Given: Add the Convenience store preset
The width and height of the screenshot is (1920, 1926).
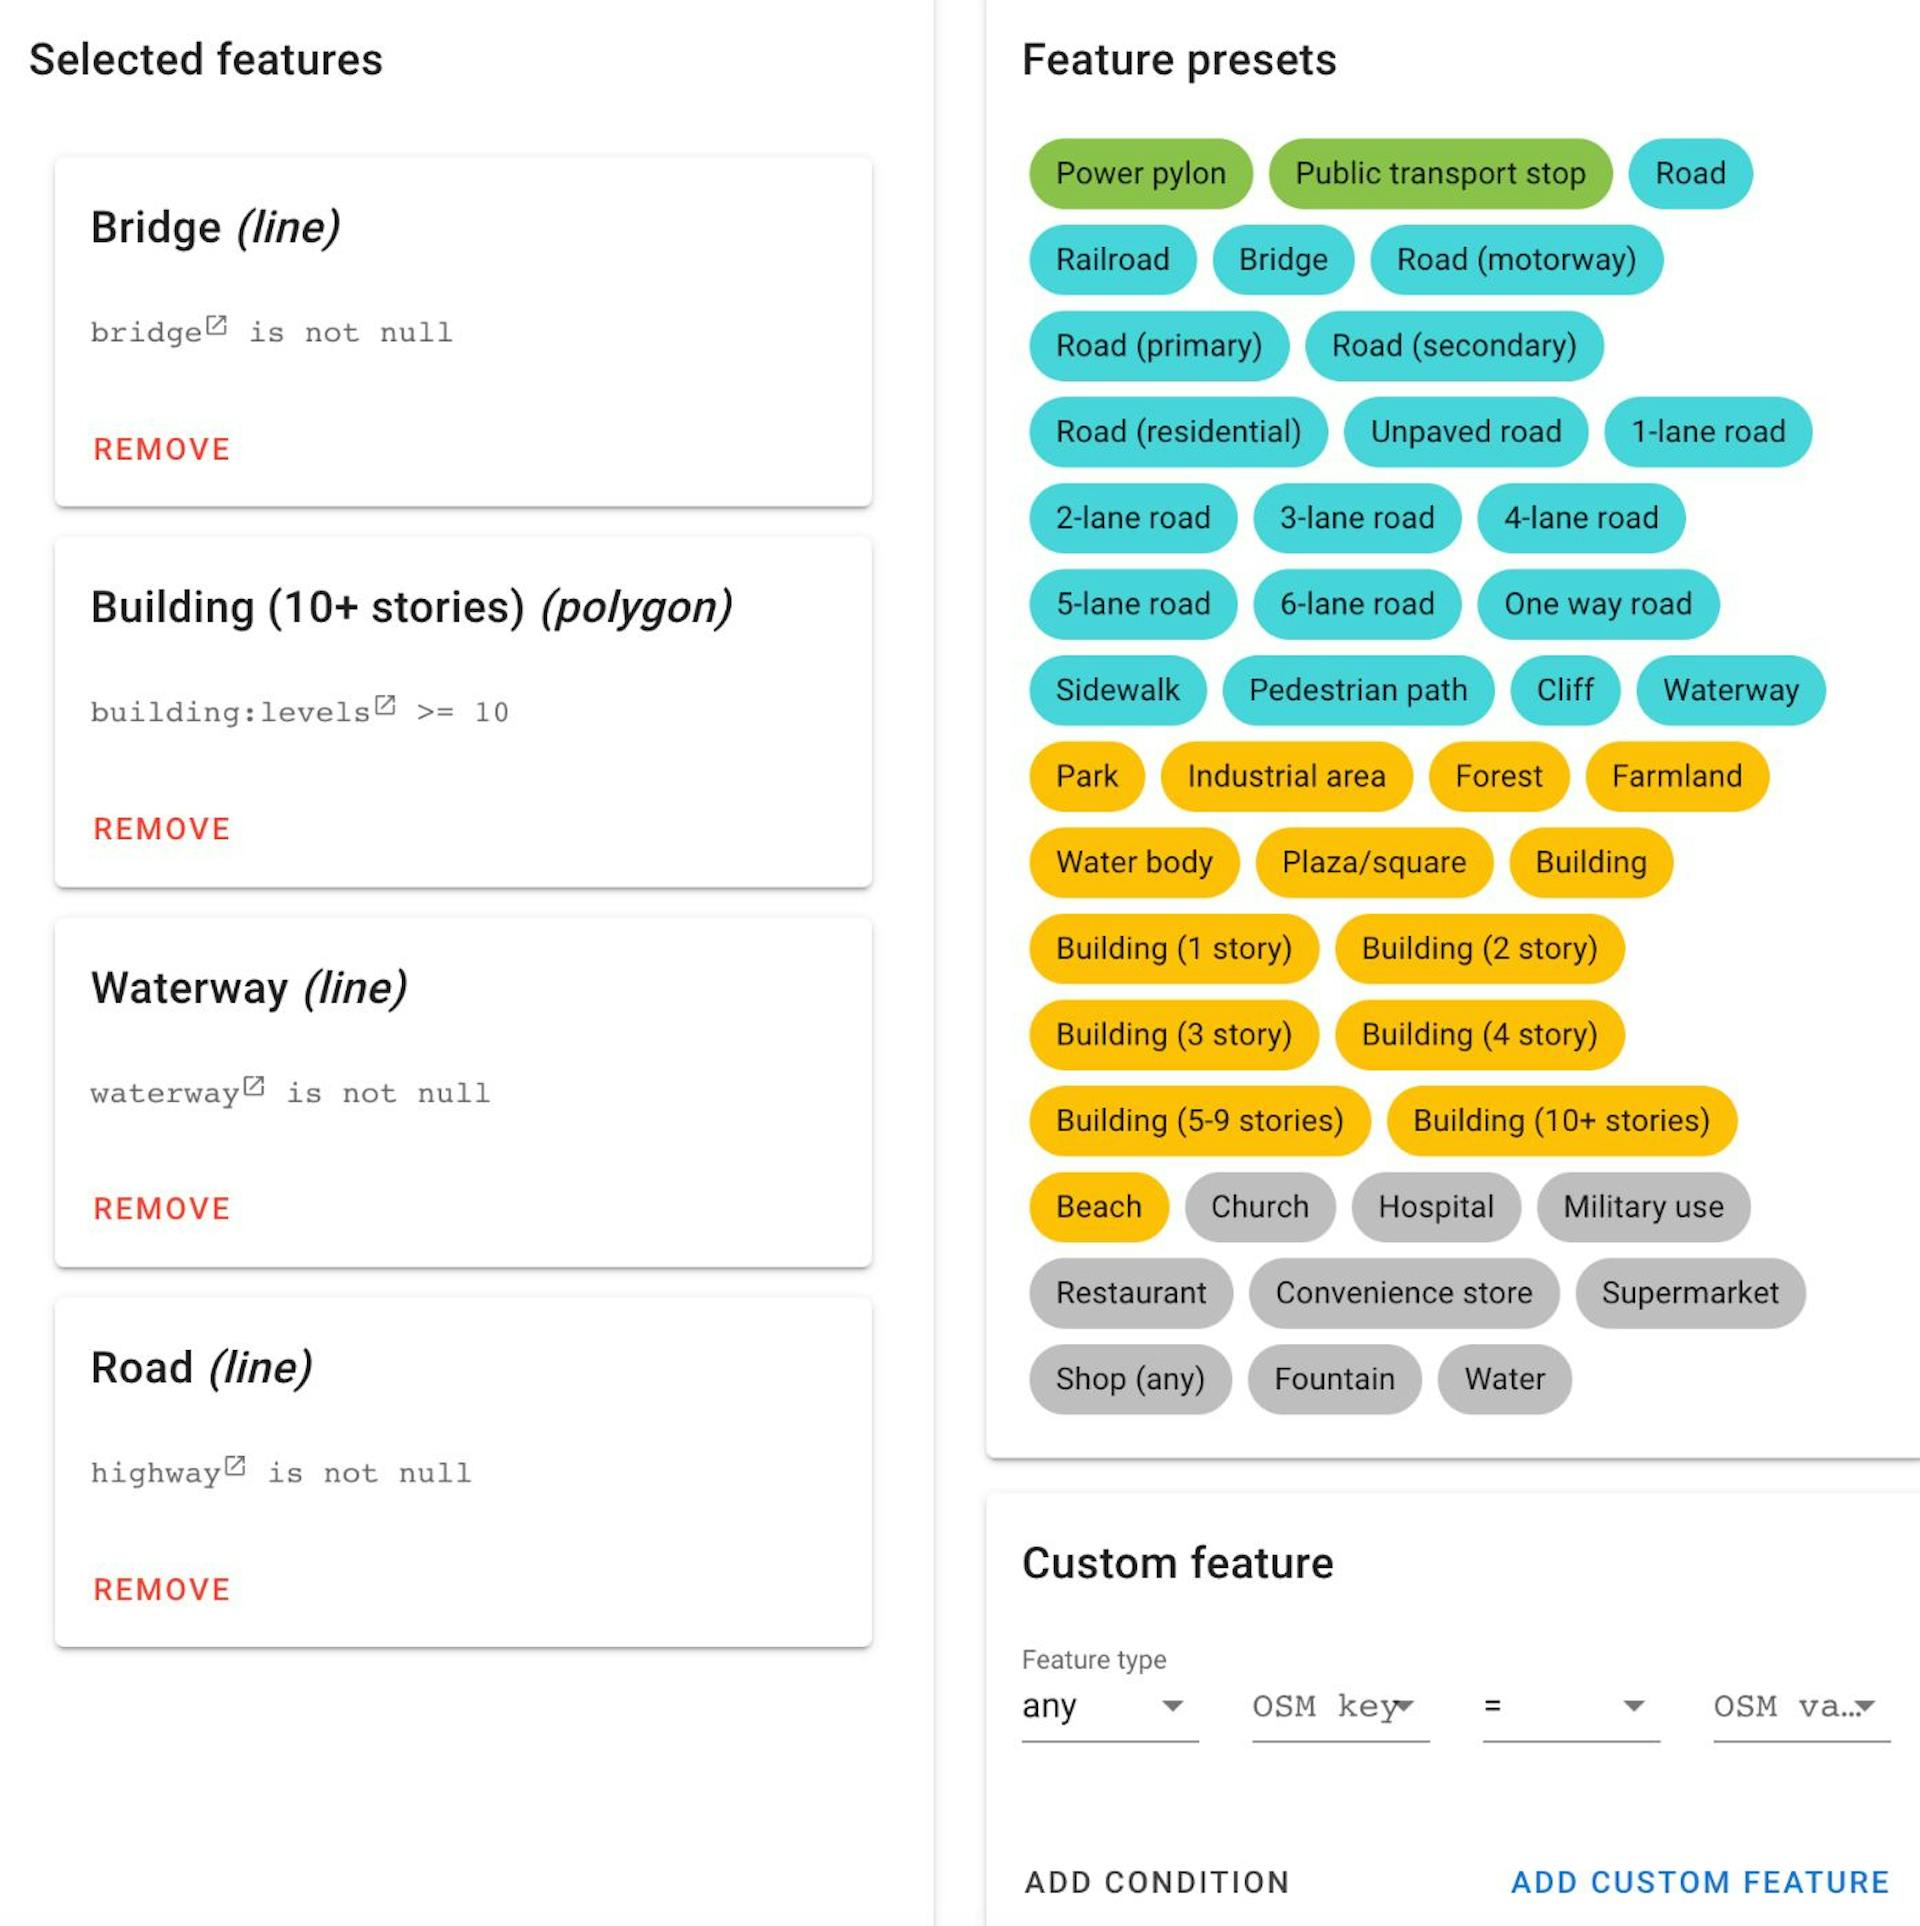Looking at the screenshot, I should point(1403,1293).
